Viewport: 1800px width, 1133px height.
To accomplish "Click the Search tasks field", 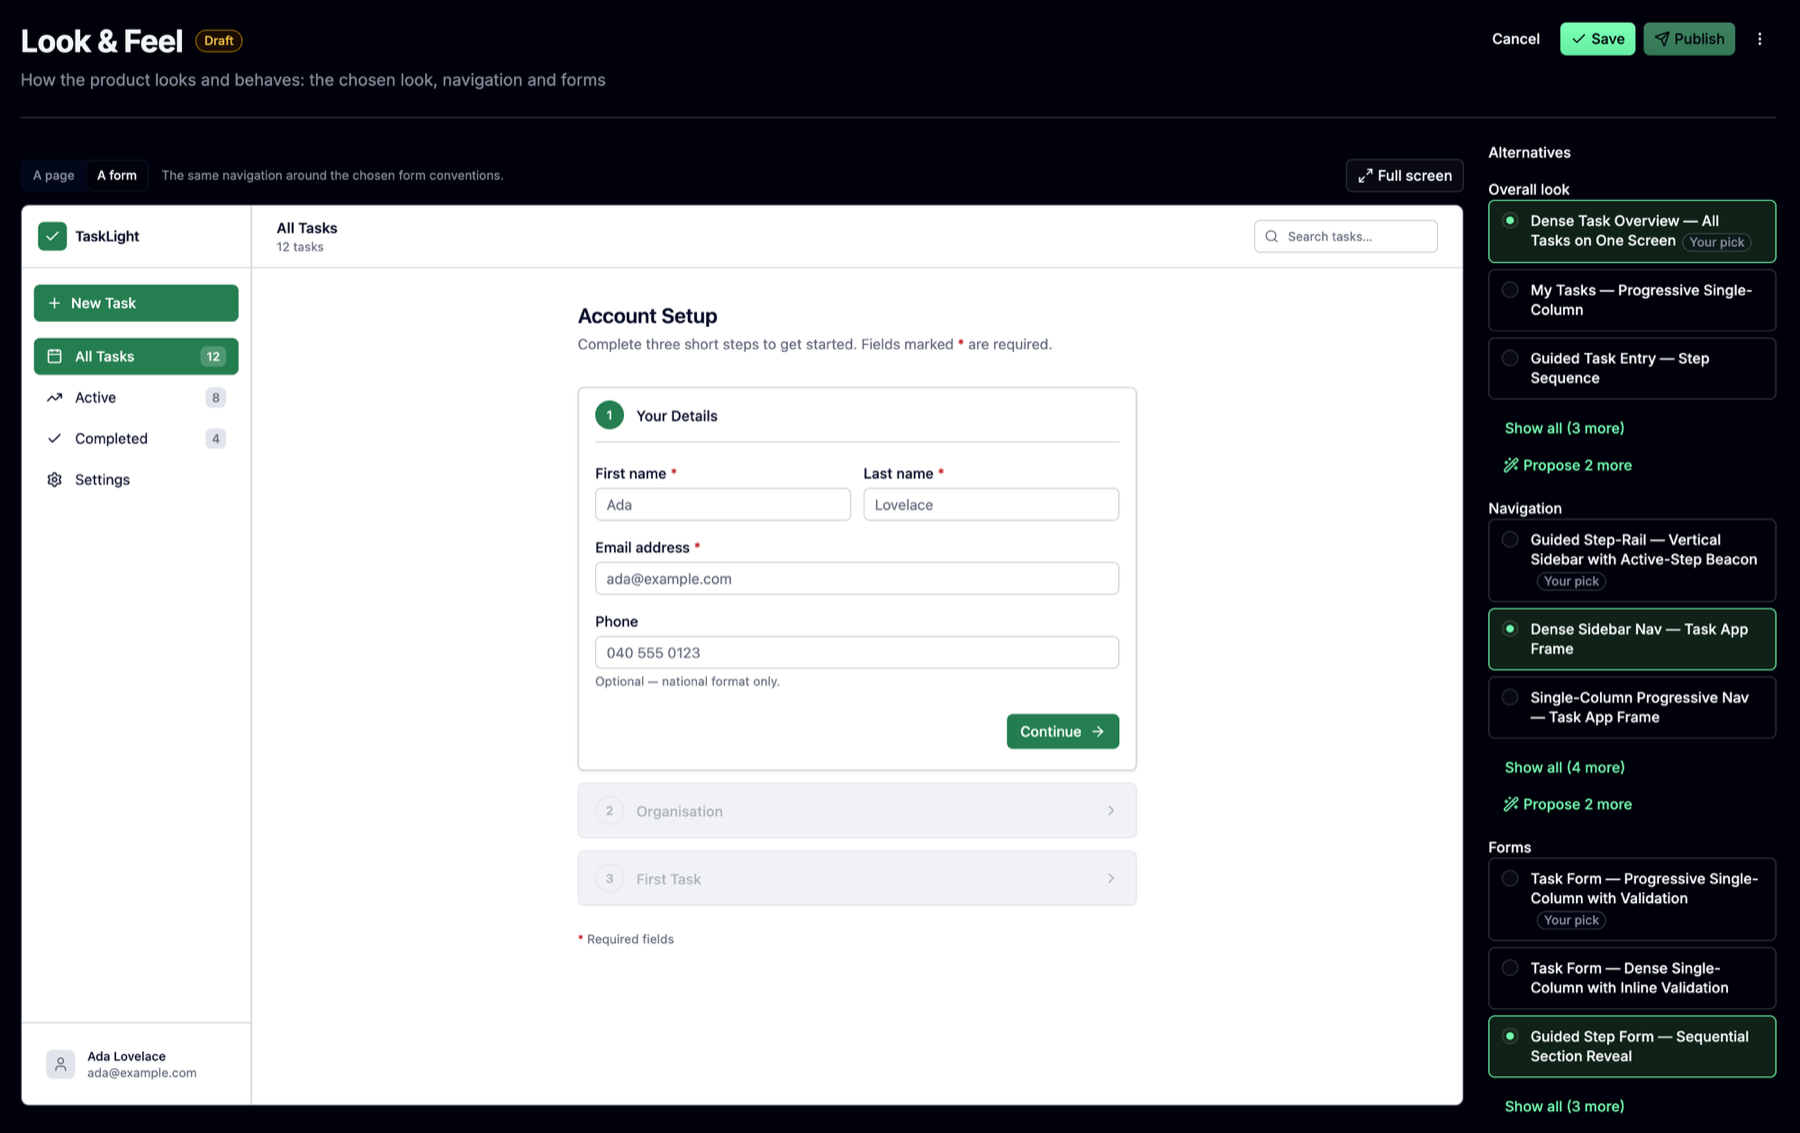I will point(1345,237).
